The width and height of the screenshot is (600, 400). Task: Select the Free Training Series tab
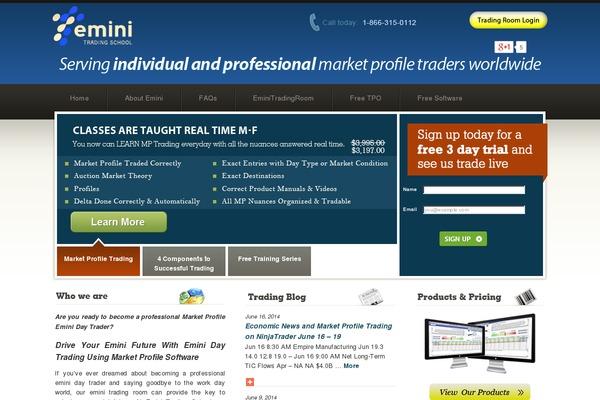click(x=269, y=261)
